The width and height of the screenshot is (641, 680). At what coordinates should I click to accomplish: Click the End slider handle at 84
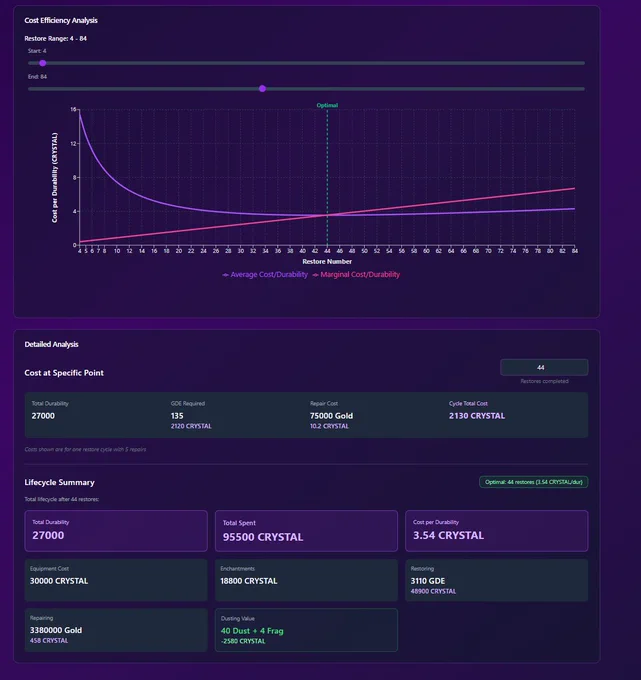tap(262, 88)
